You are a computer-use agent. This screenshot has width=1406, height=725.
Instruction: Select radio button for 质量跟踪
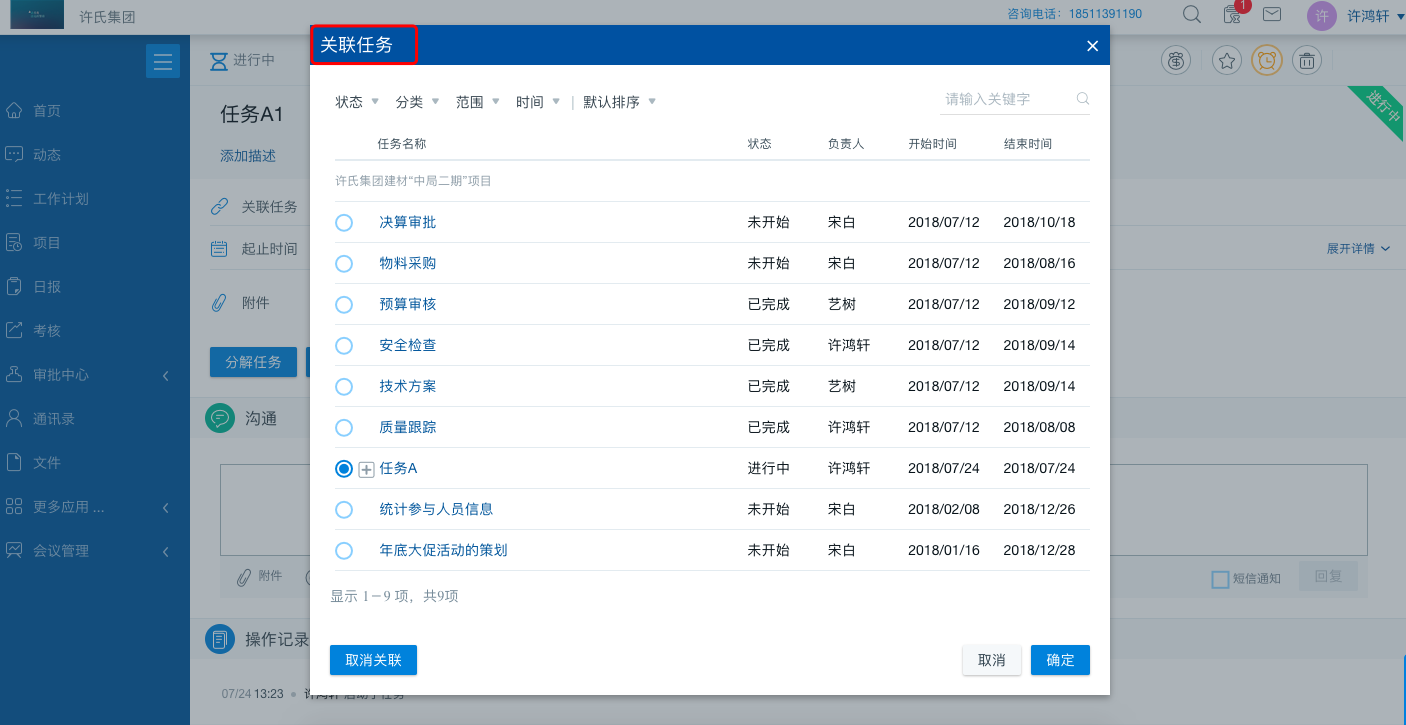[344, 427]
